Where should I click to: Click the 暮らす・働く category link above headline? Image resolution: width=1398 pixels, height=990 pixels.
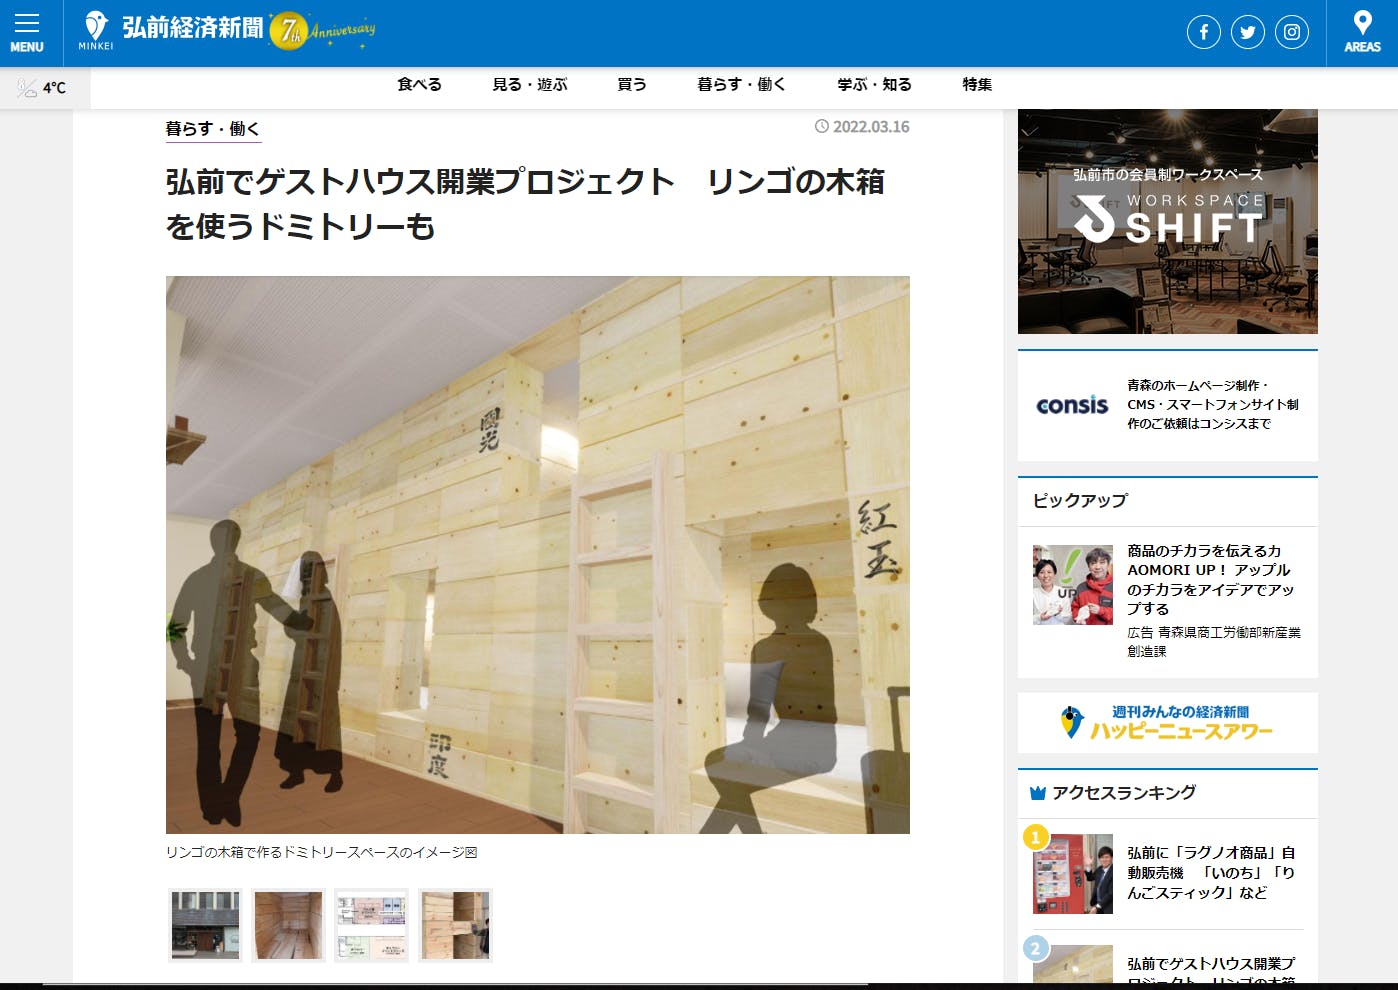[x=213, y=129]
